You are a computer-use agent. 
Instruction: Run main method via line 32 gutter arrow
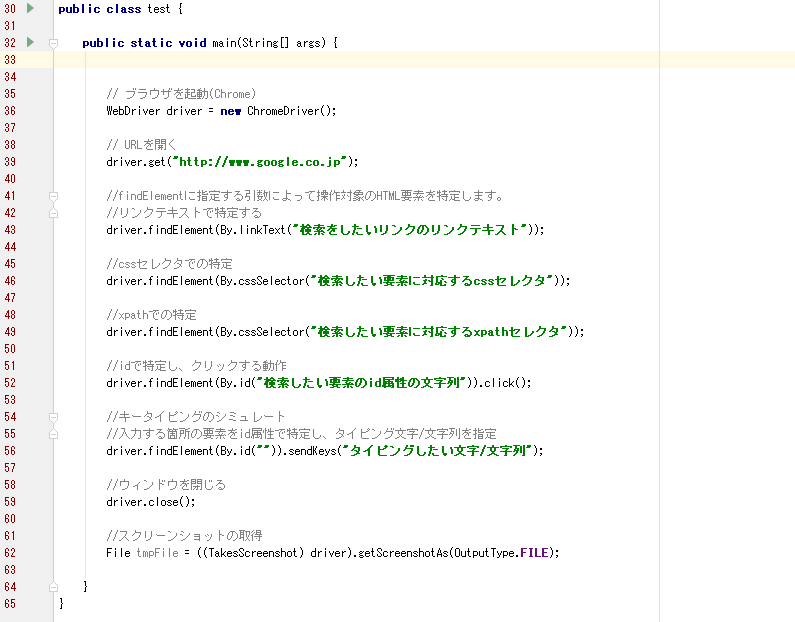click(x=30, y=42)
